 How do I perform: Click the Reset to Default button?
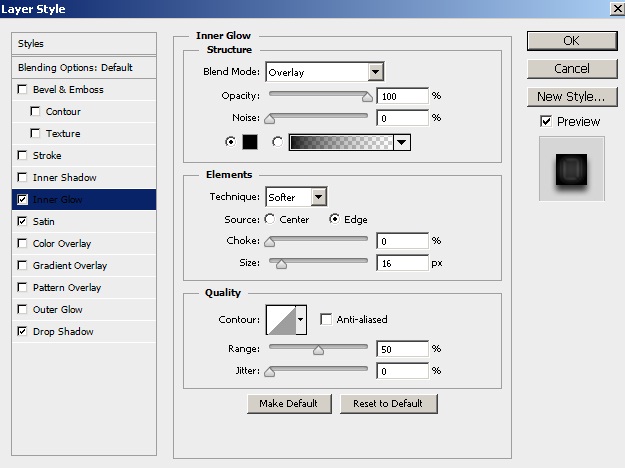coord(388,404)
